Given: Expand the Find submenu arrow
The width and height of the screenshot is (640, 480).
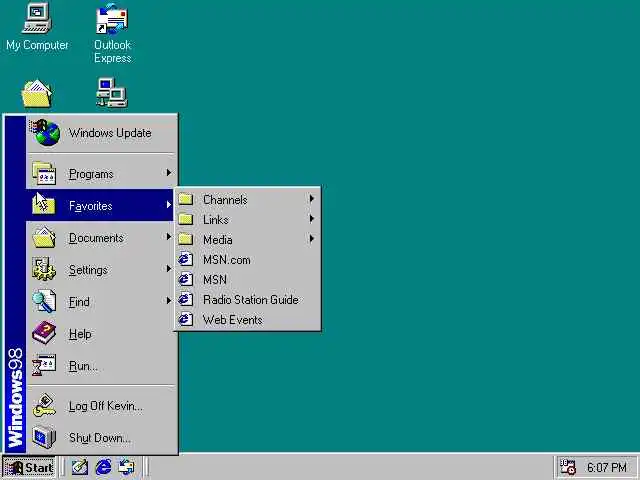Looking at the screenshot, I should [x=169, y=300].
